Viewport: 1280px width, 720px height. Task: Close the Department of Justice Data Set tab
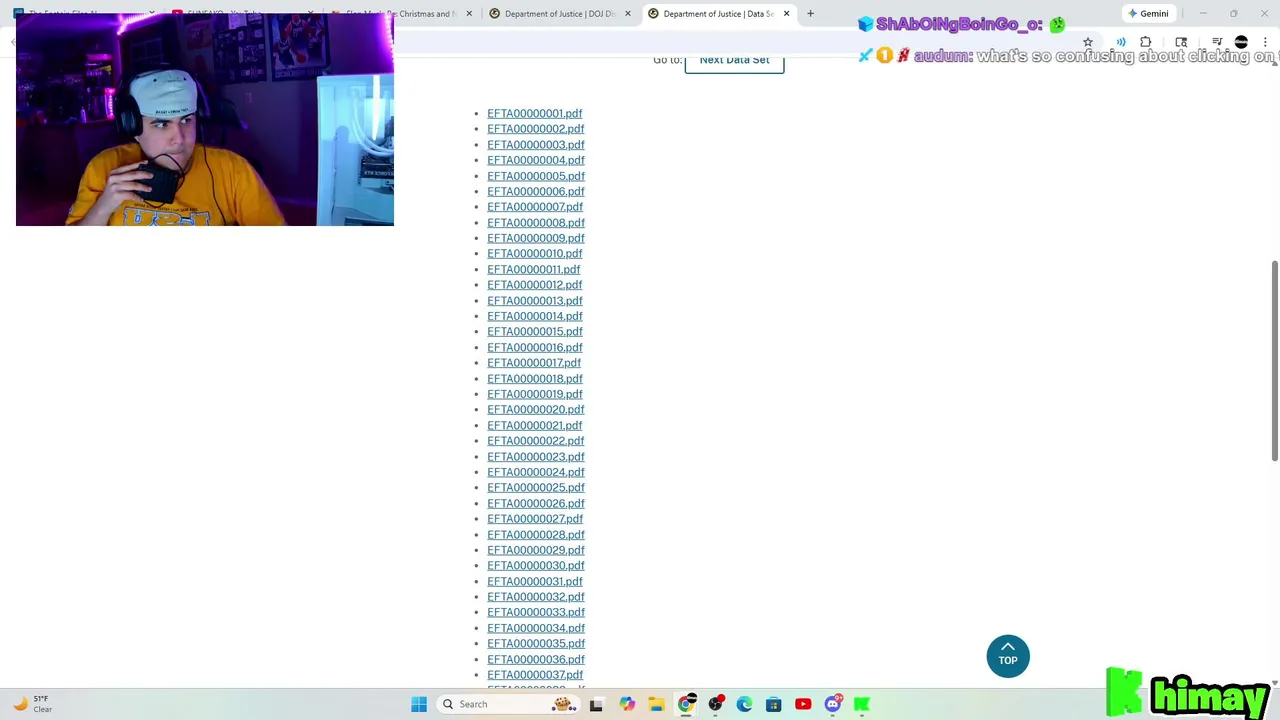coord(786,14)
